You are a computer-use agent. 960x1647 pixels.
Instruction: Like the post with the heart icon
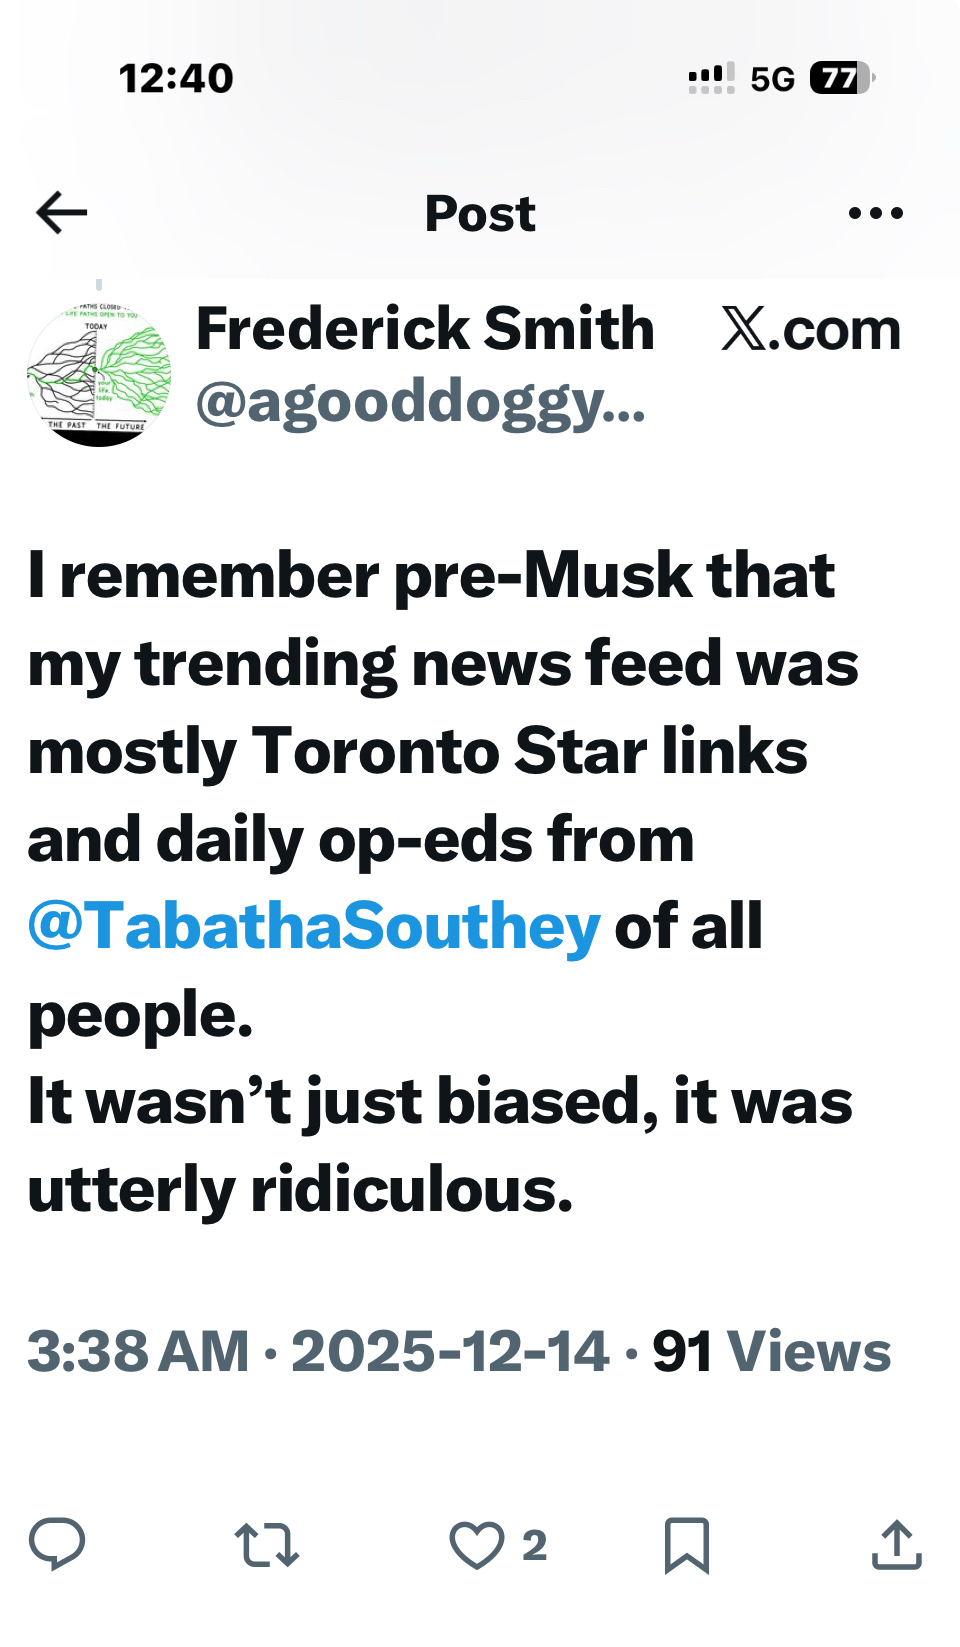(476, 1545)
